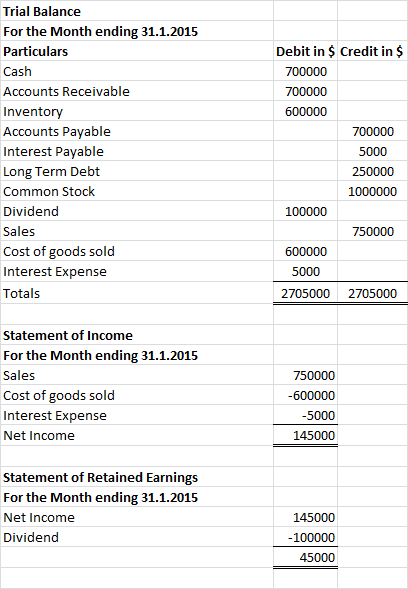Select the 750000 credit in Trial Balance Sales row
408x589 pixels.
click(x=373, y=231)
